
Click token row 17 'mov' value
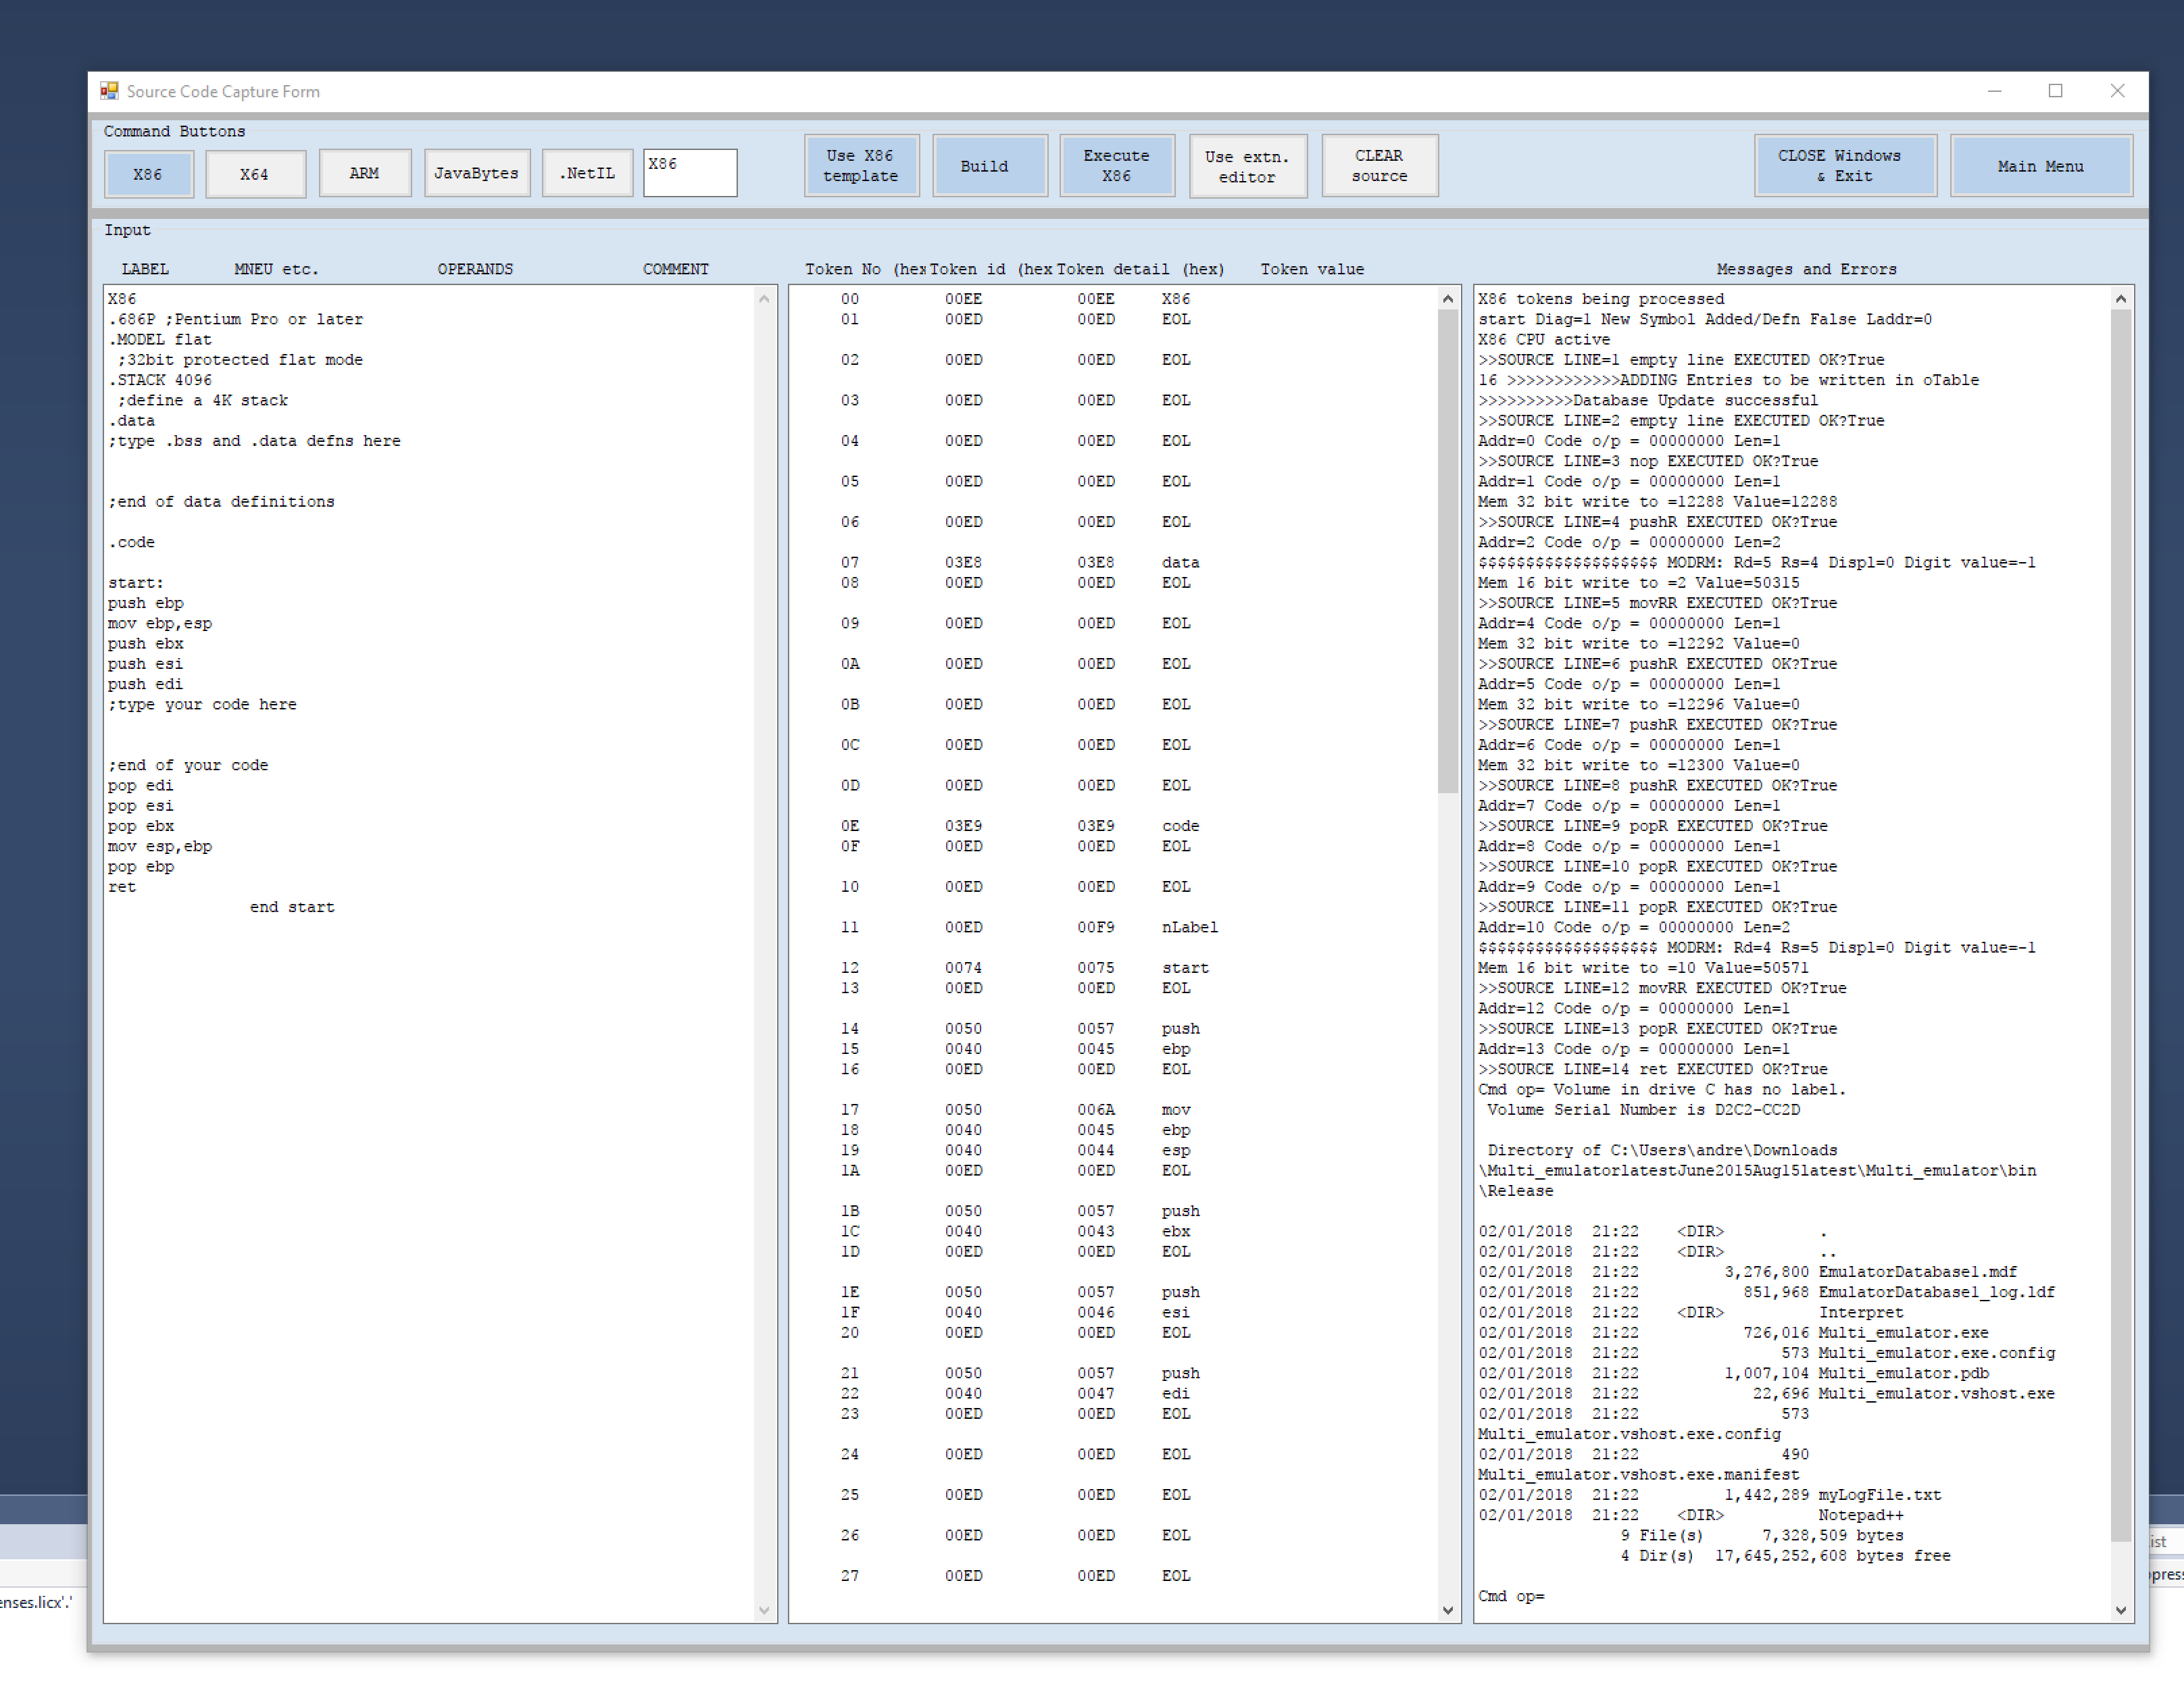point(1176,1110)
